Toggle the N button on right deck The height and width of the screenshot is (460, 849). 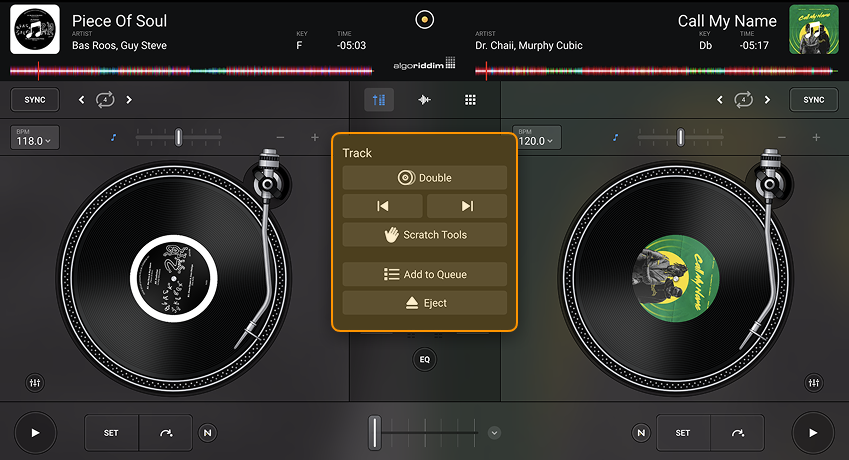[641, 433]
